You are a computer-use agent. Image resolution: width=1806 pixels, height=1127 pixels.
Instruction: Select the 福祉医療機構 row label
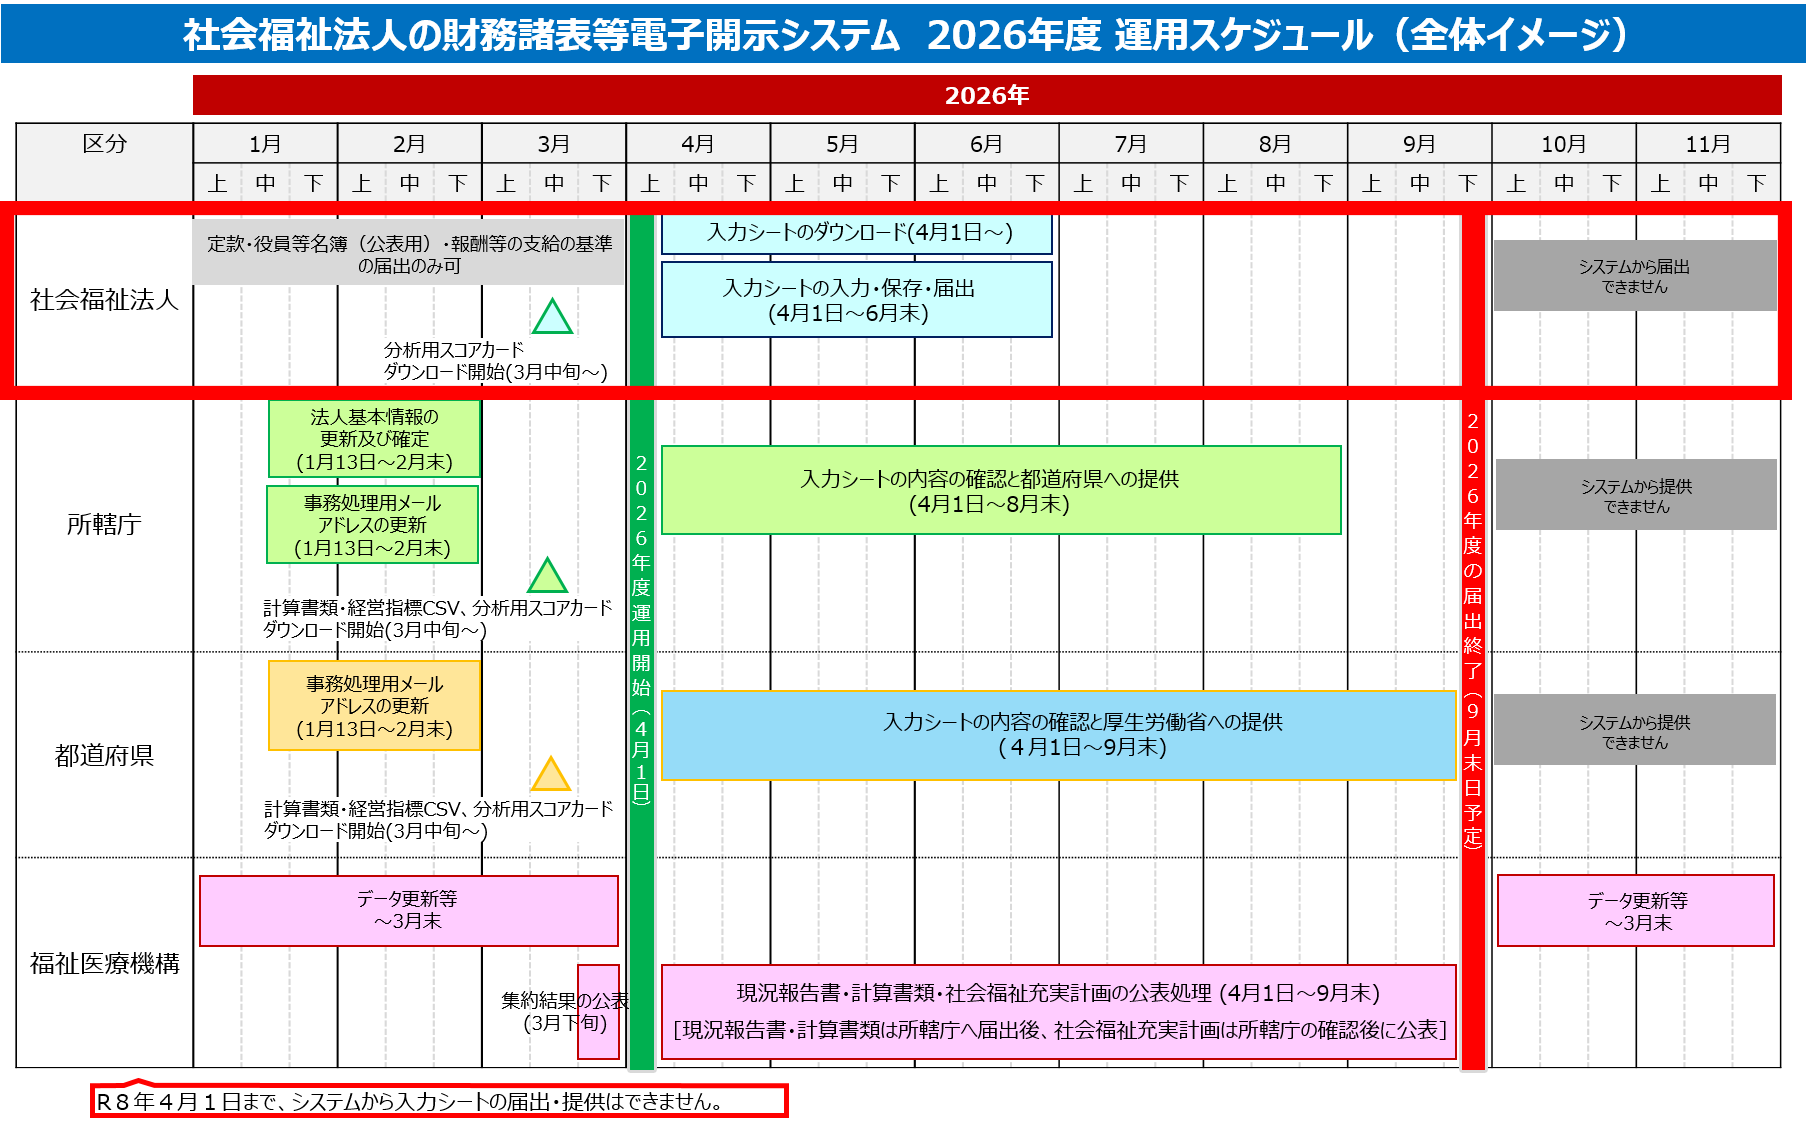(x=105, y=963)
